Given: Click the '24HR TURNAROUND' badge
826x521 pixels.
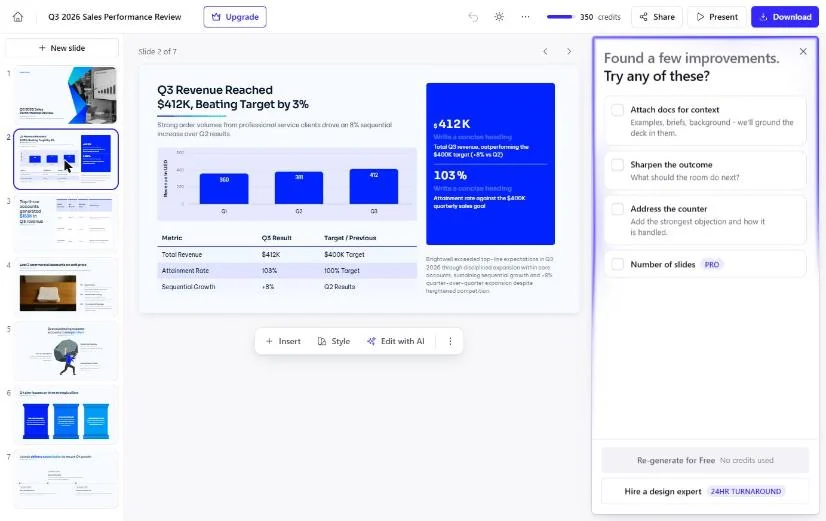Looking at the screenshot, I should 745,491.
